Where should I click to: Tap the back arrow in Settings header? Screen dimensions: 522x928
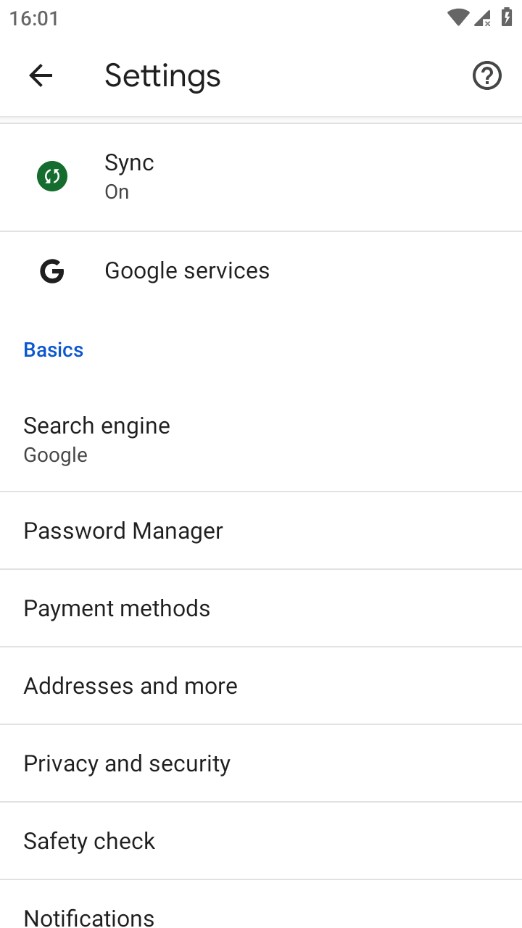pyautogui.click(x=41, y=76)
